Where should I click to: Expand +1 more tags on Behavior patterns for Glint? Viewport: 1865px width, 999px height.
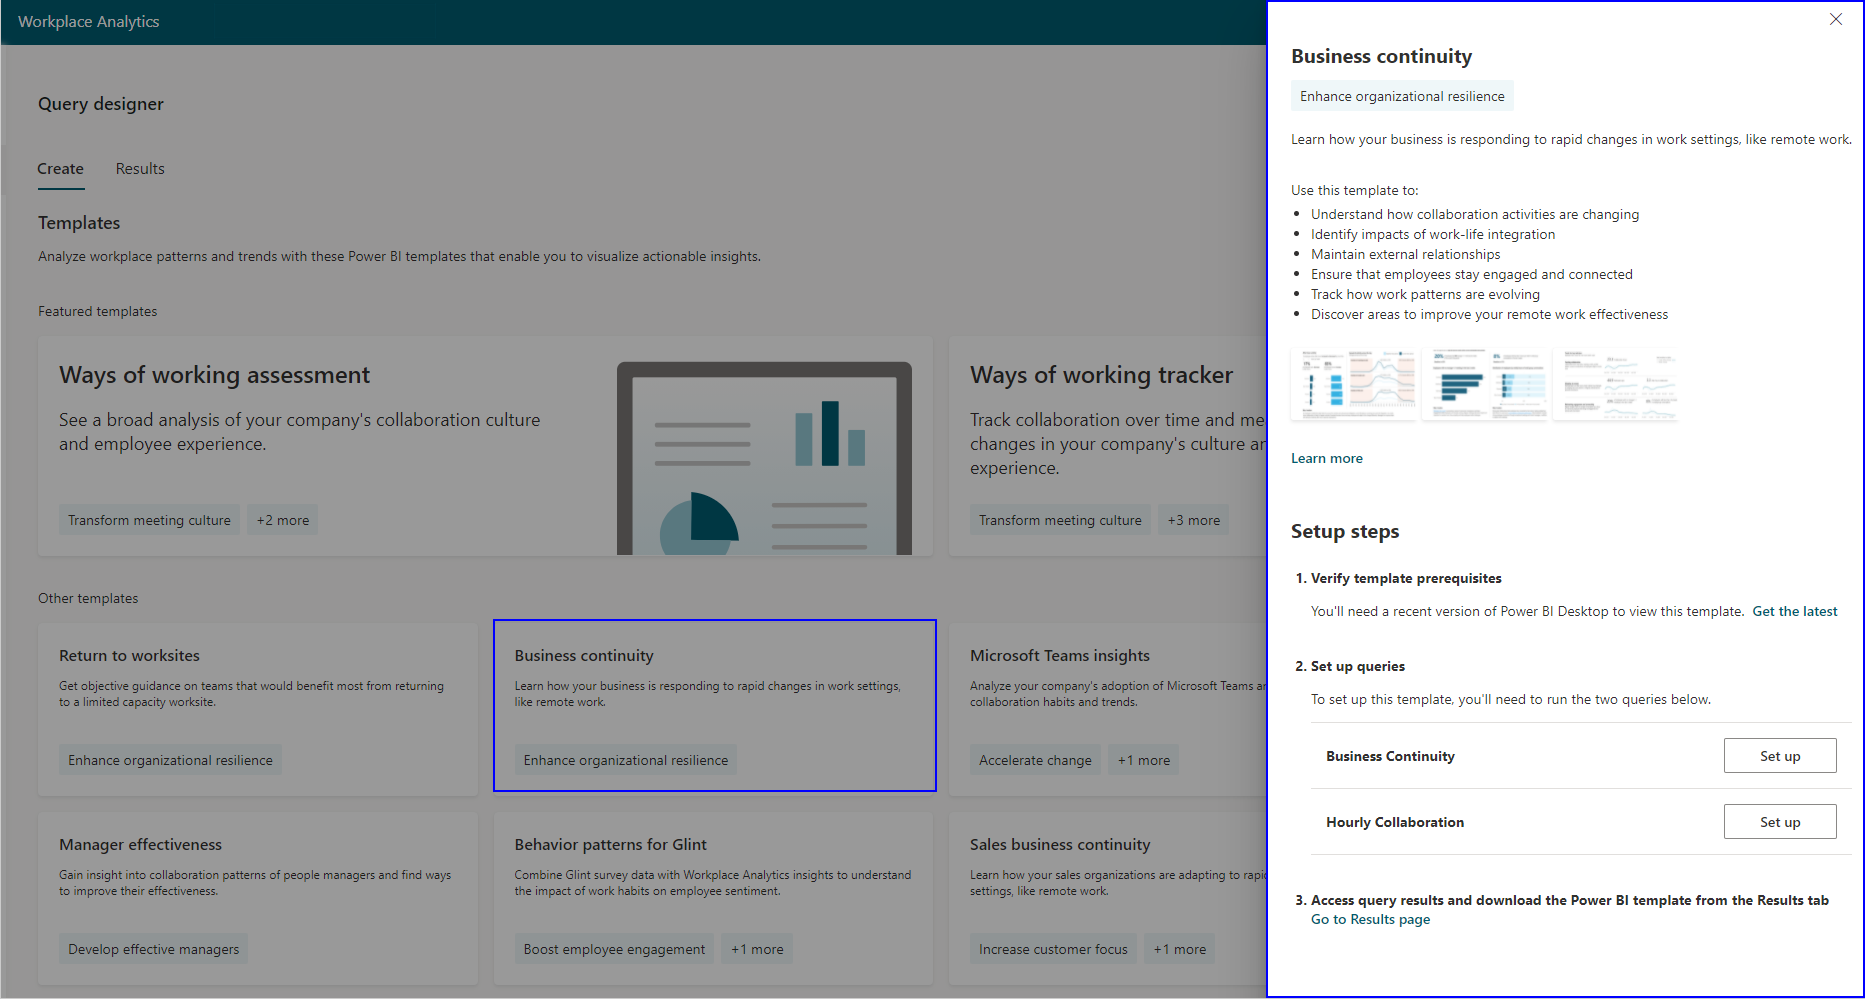coord(757,949)
